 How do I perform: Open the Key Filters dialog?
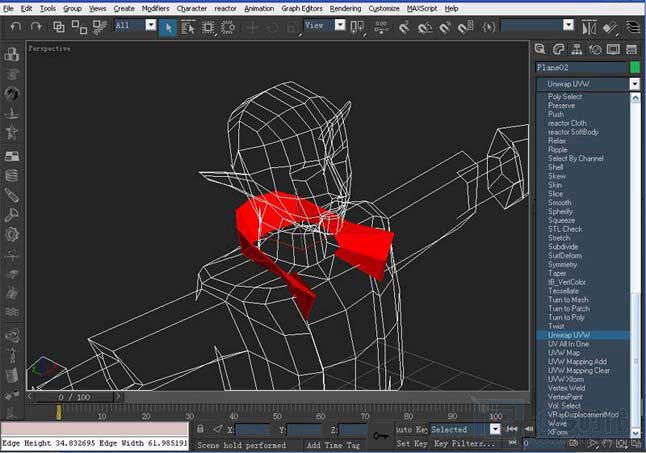[465, 444]
